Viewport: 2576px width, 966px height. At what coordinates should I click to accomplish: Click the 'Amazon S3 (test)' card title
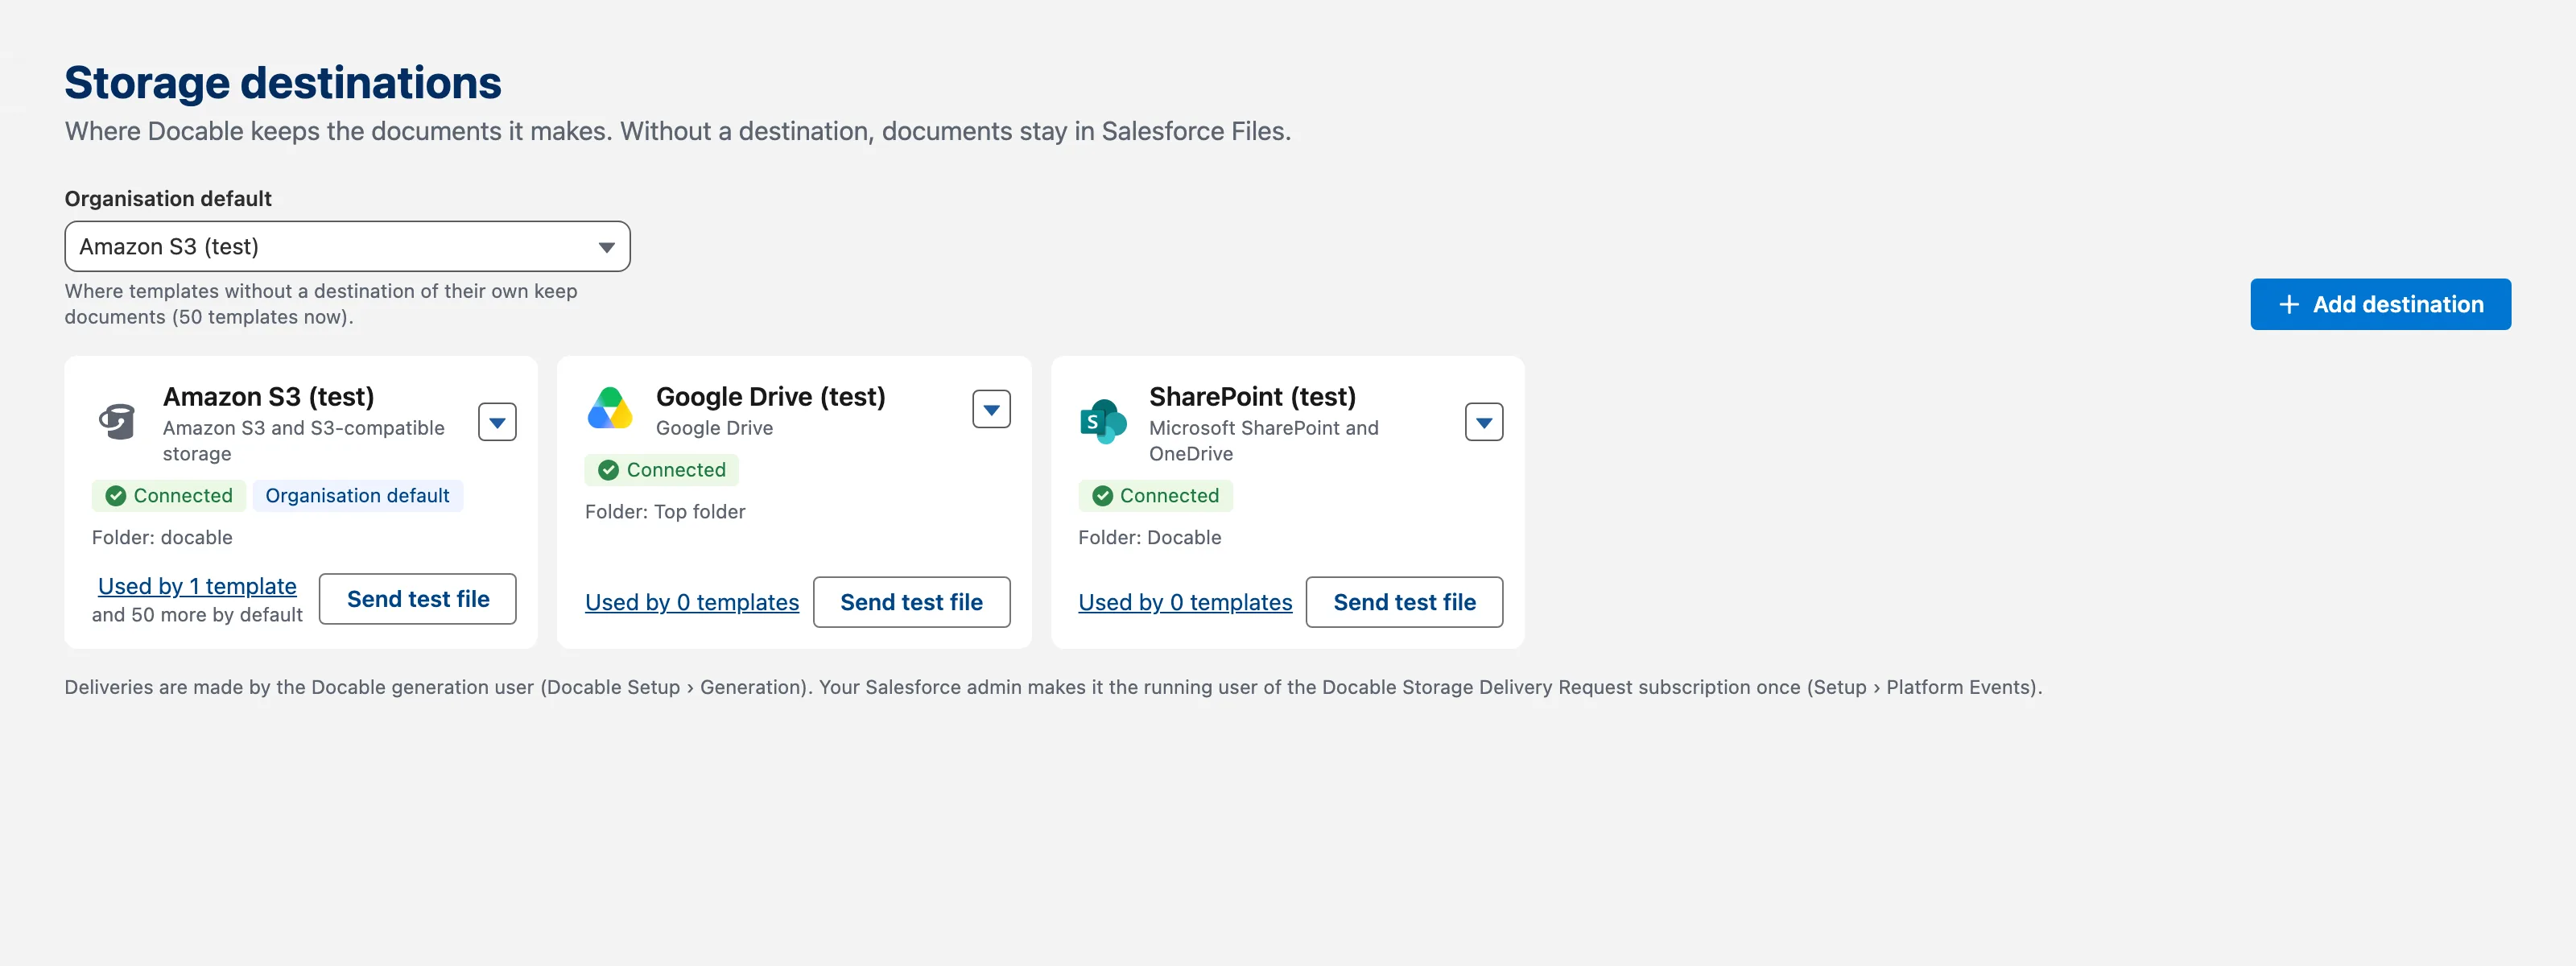pos(269,397)
